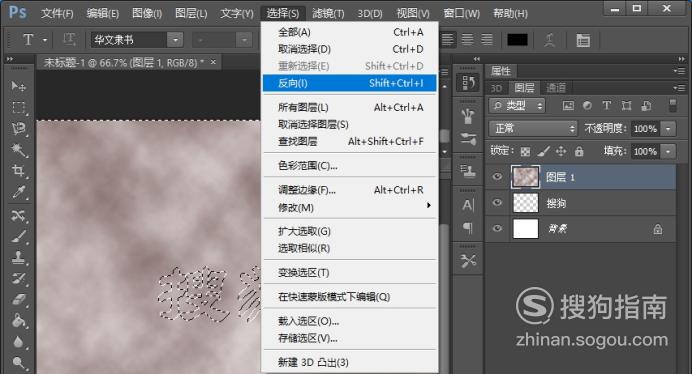This screenshot has width=692, height=374.
Task: Toggle lock all
Action: [579, 151]
